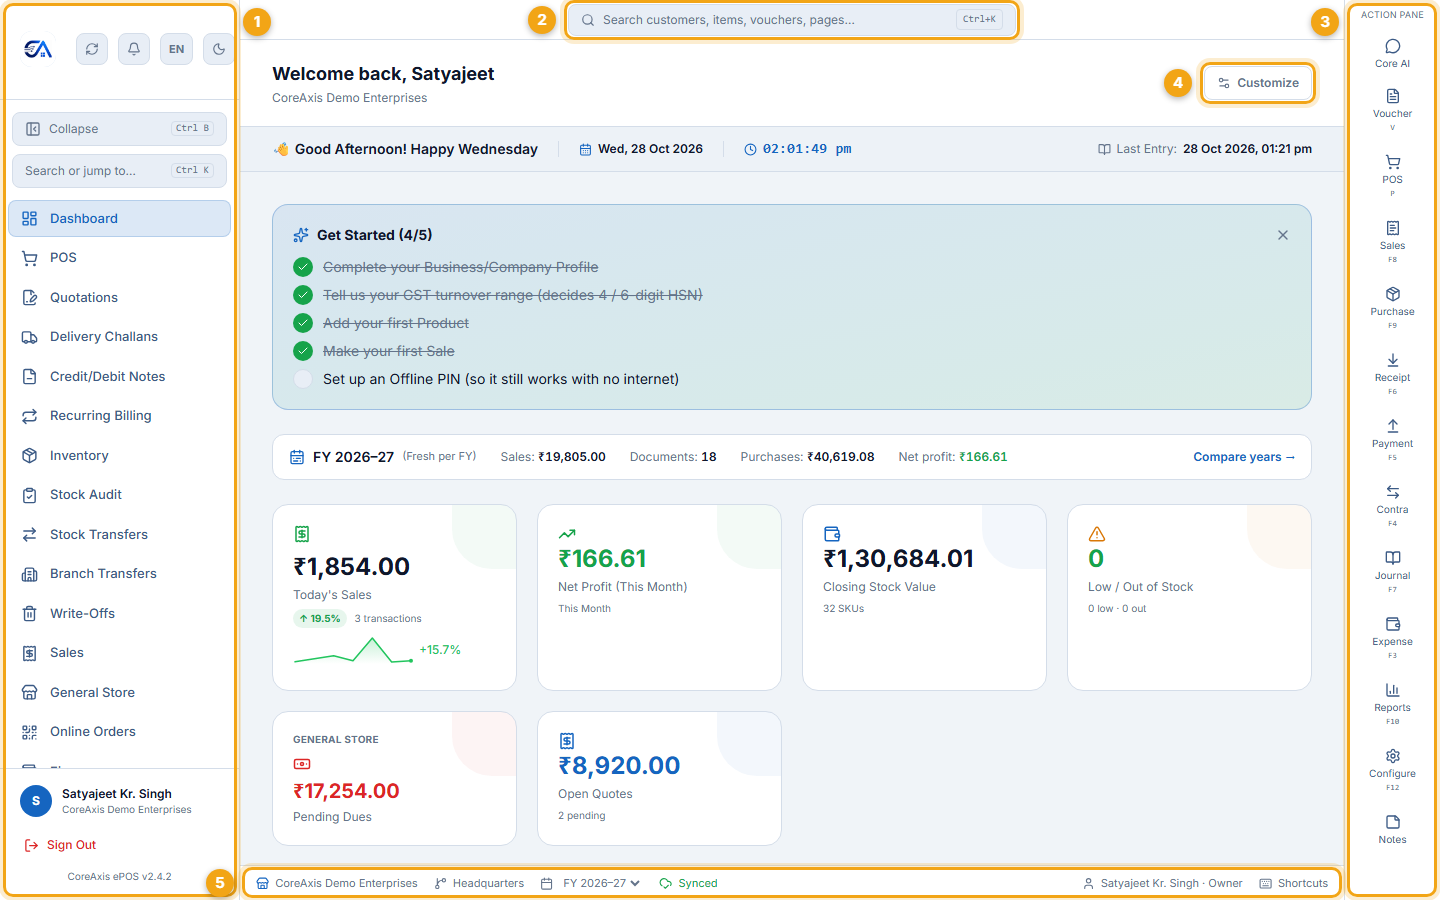Click the top global search box
The width and height of the screenshot is (1440, 900).
(x=792, y=20)
